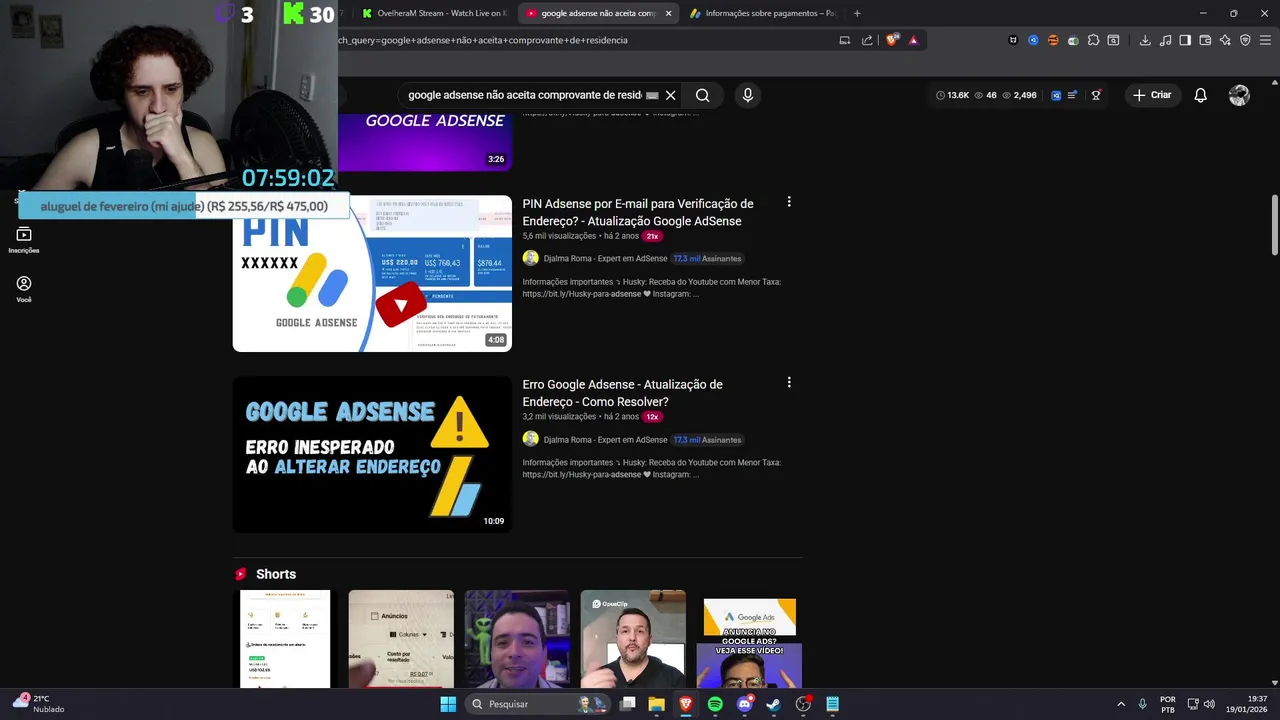Open the video title starting with 'Erro Google Adsense'
Image resolution: width=1280 pixels, height=720 pixels.
pos(622,393)
